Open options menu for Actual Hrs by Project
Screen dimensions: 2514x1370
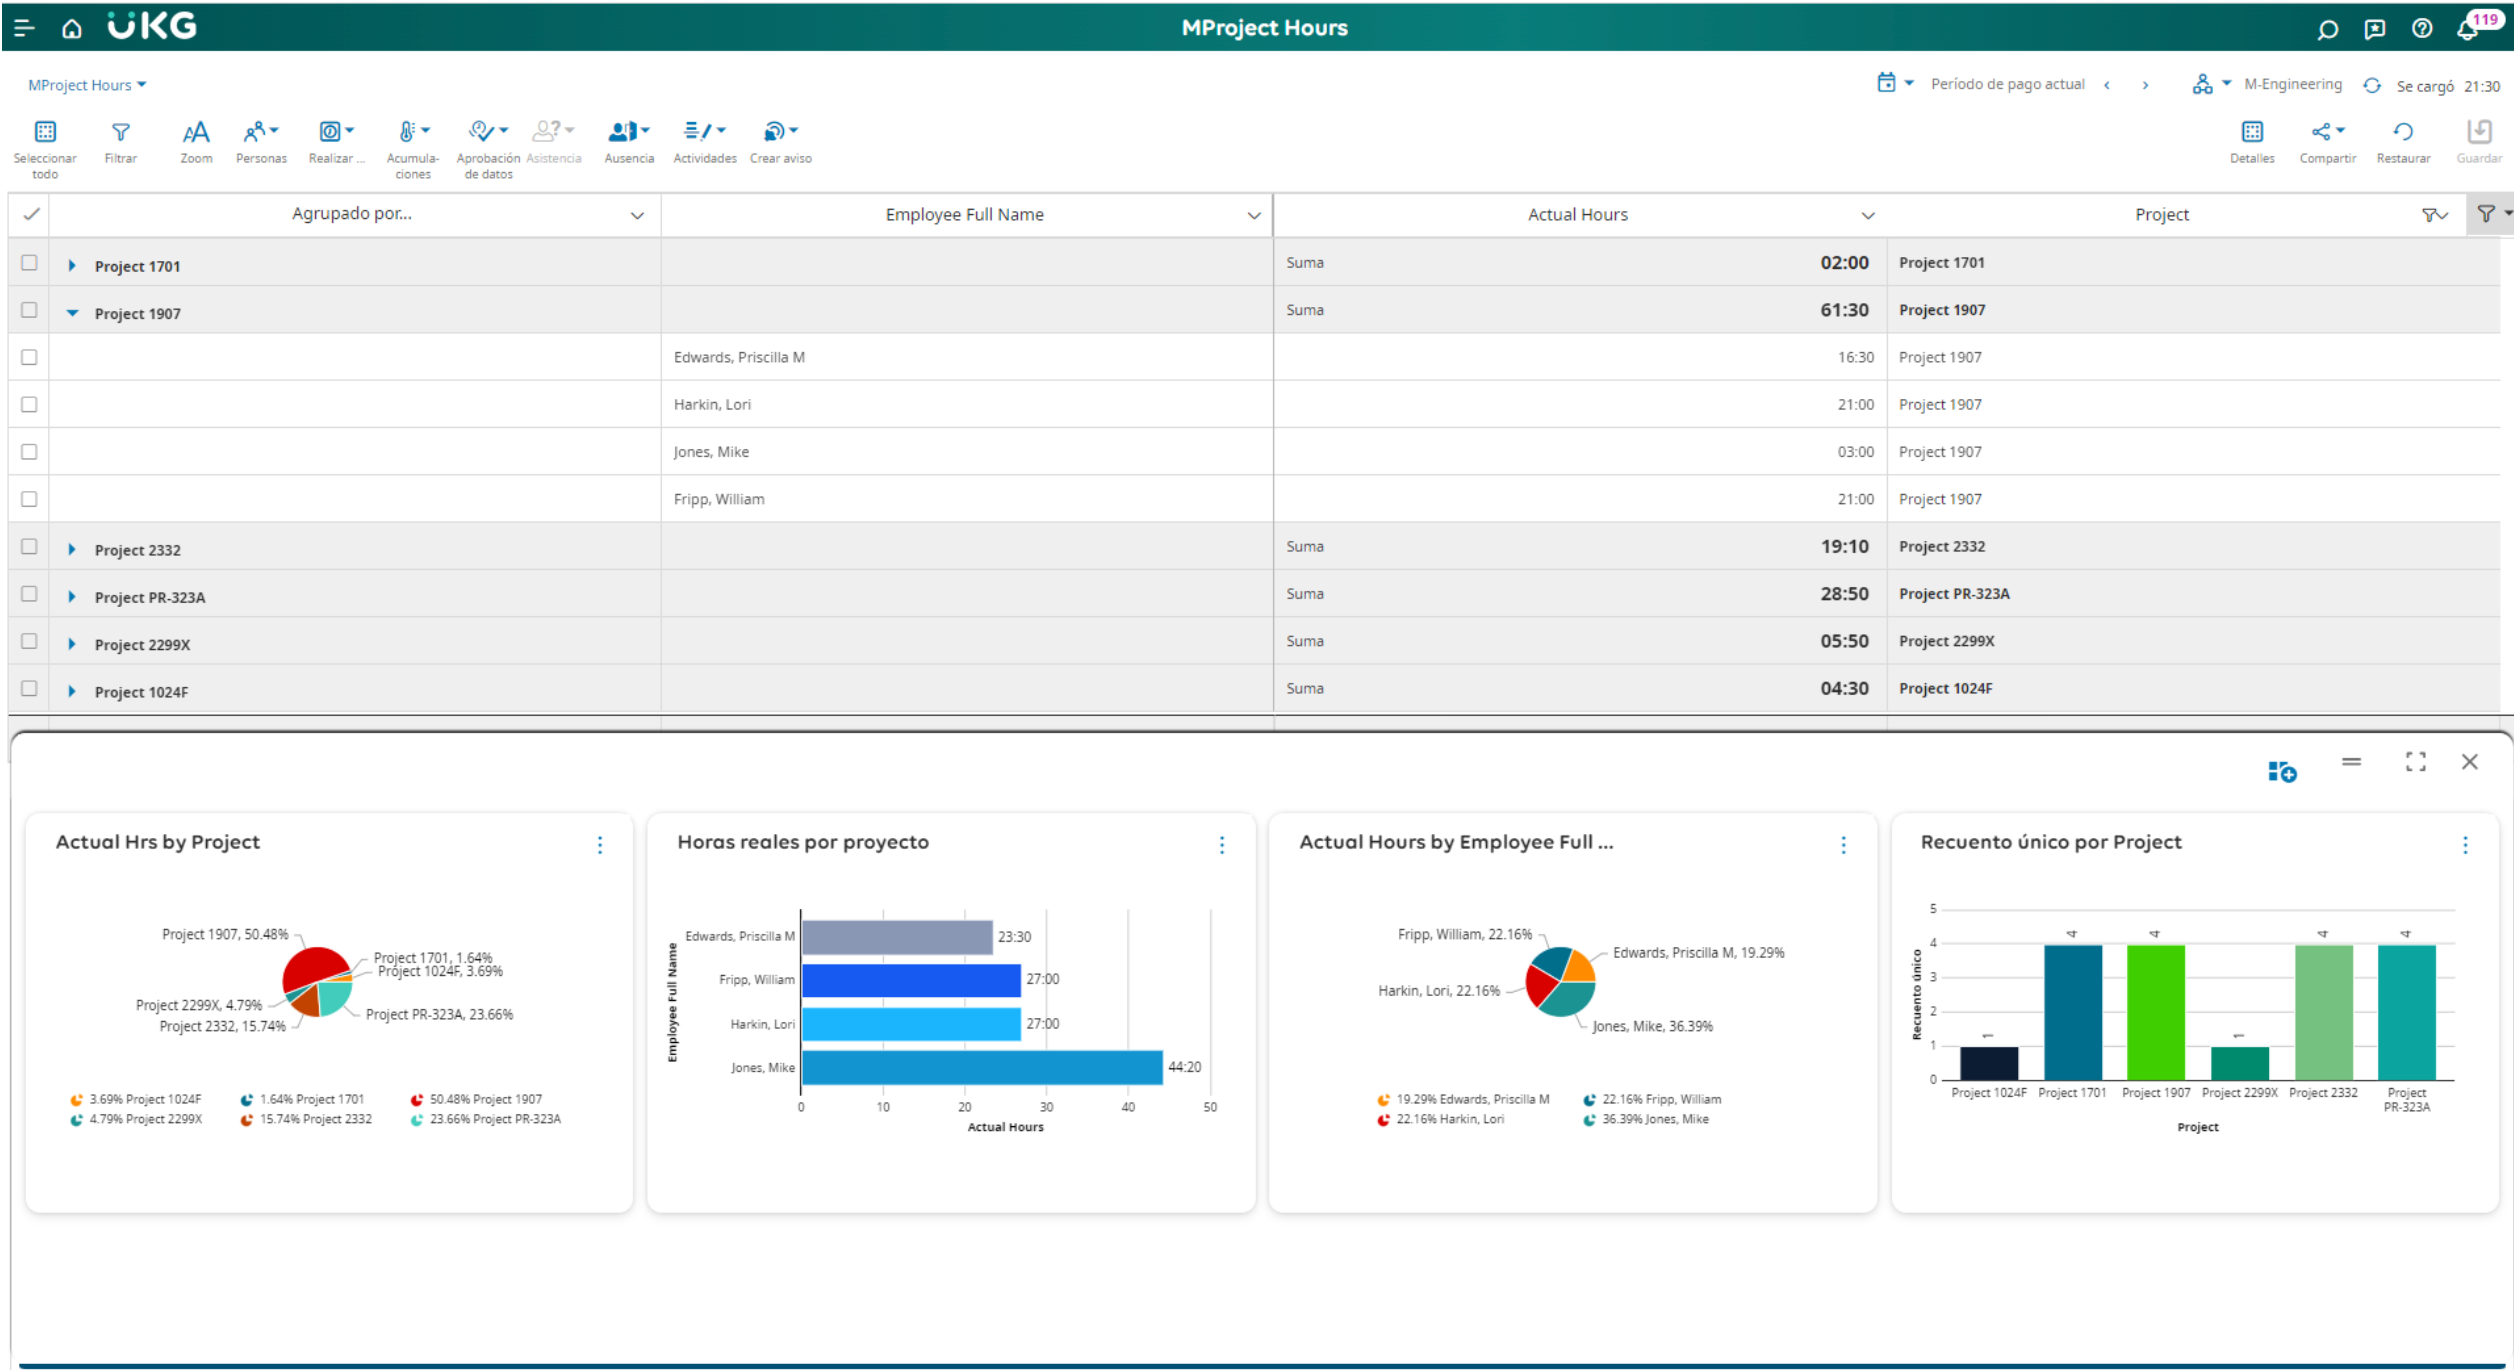[x=600, y=845]
